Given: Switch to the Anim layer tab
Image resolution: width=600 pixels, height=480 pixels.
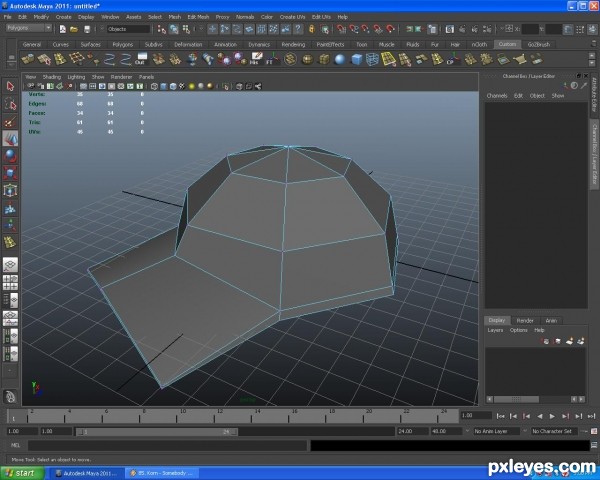Looking at the screenshot, I should click(x=551, y=320).
